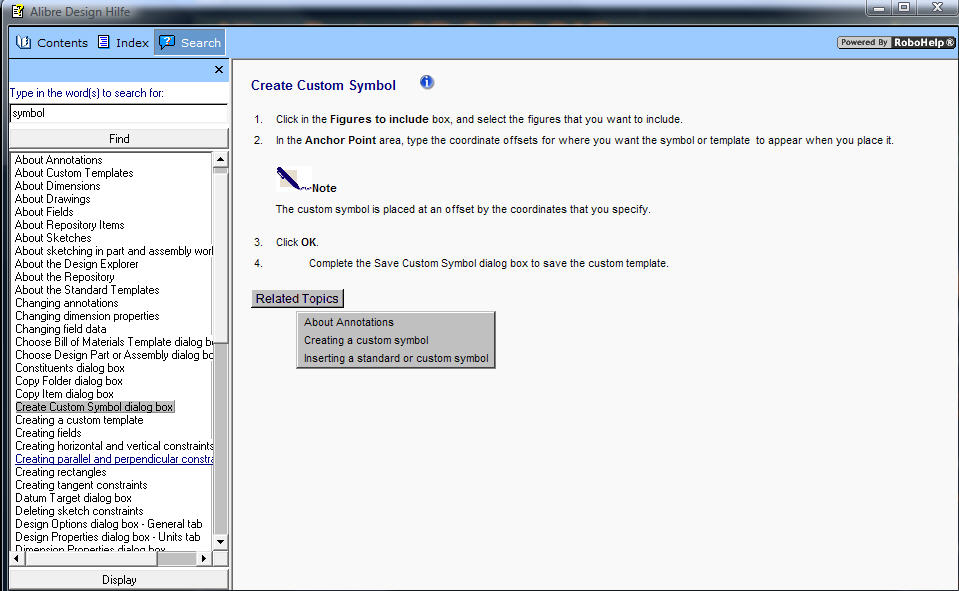Screen dimensions: 959x591
Task: Click the Display button
Action: [x=119, y=579]
